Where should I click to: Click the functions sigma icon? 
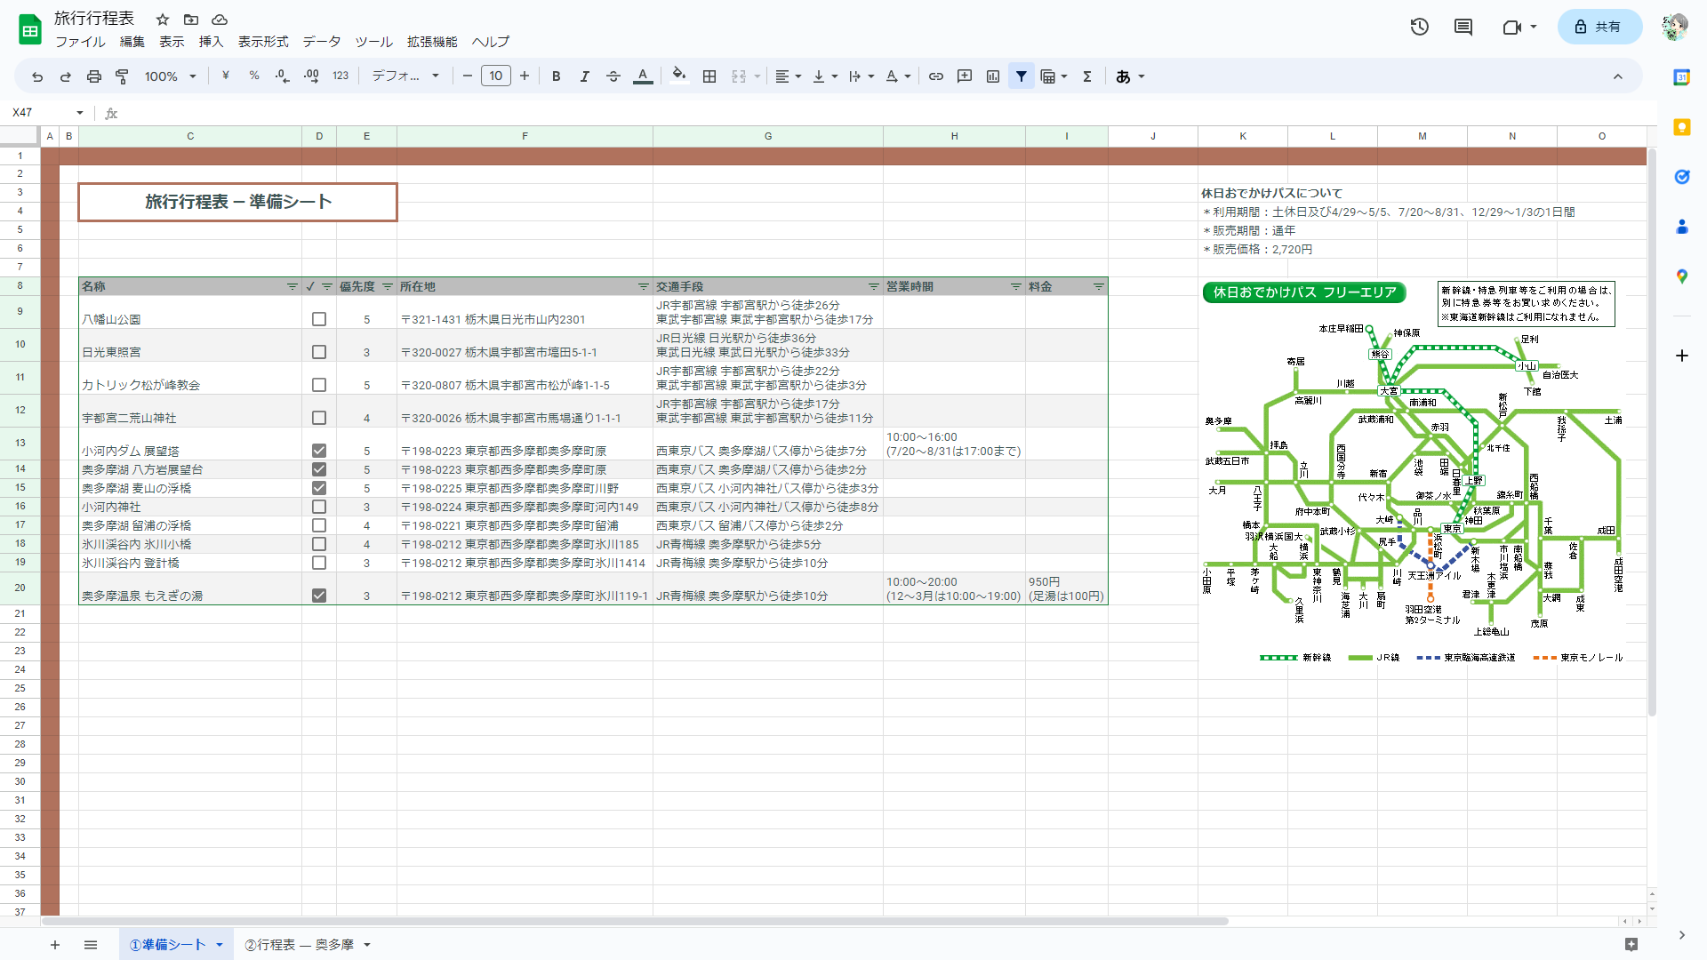pyautogui.click(x=1087, y=76)
